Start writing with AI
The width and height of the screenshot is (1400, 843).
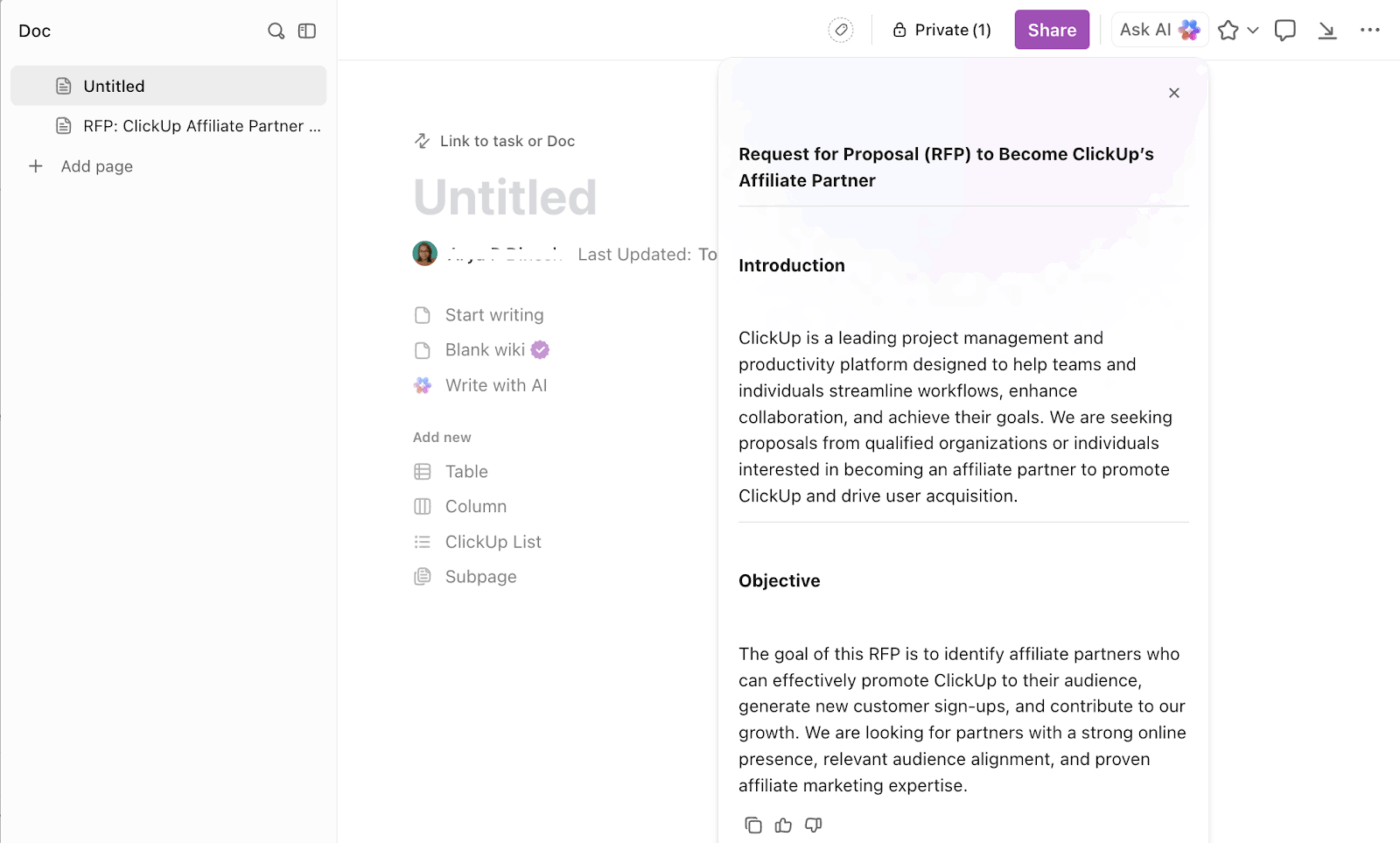pos(494,385)
